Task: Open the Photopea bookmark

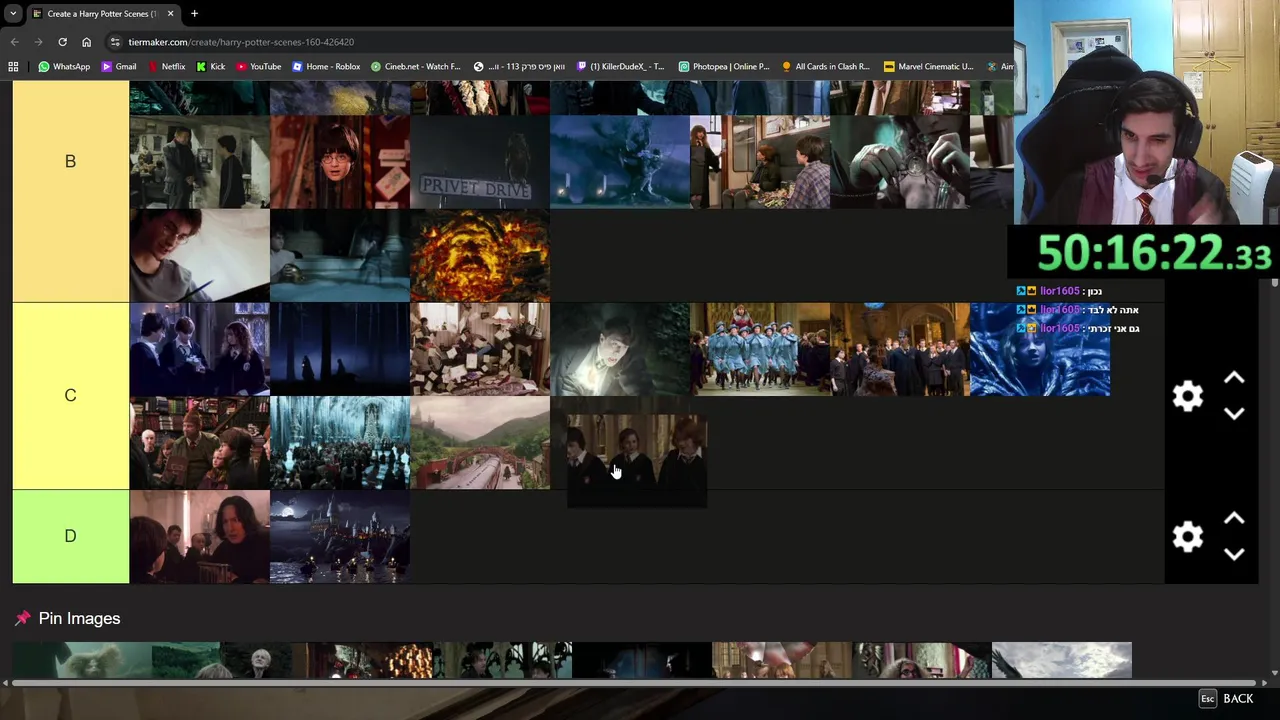Action: click(x=724, y=67)
